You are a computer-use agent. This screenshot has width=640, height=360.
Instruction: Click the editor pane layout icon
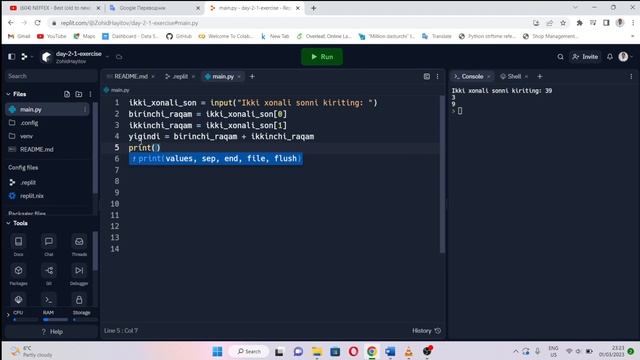(427, 76)
